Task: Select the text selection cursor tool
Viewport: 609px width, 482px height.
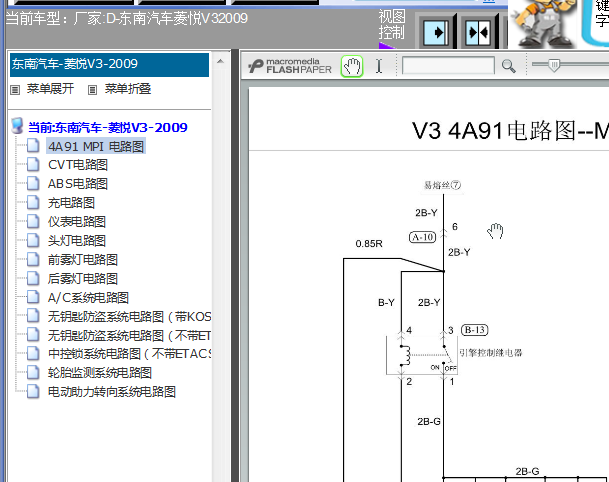Action: point(378,66)
